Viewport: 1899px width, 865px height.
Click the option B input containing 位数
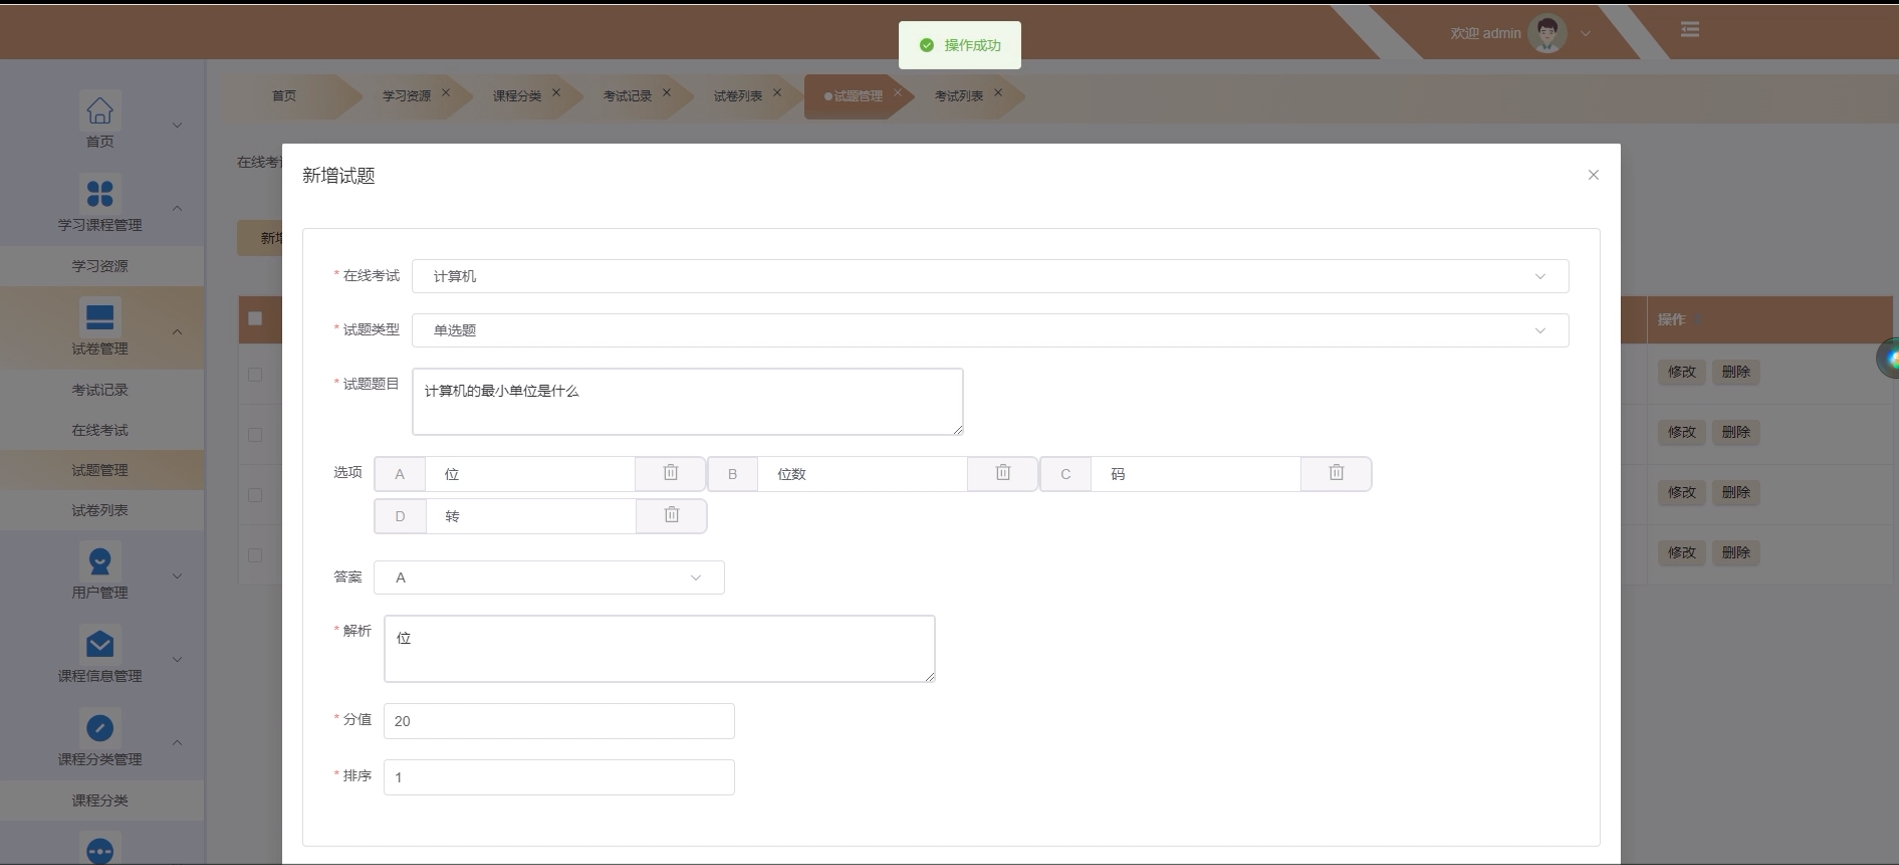[862, 474]
